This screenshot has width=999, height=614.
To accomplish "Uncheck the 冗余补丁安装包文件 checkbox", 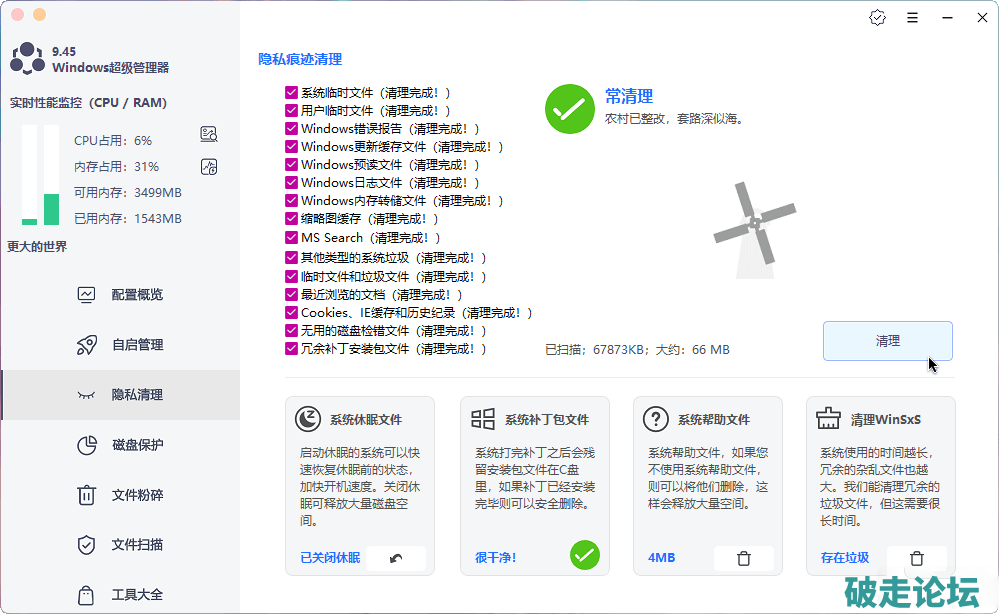I will click(x=291, y=349).
